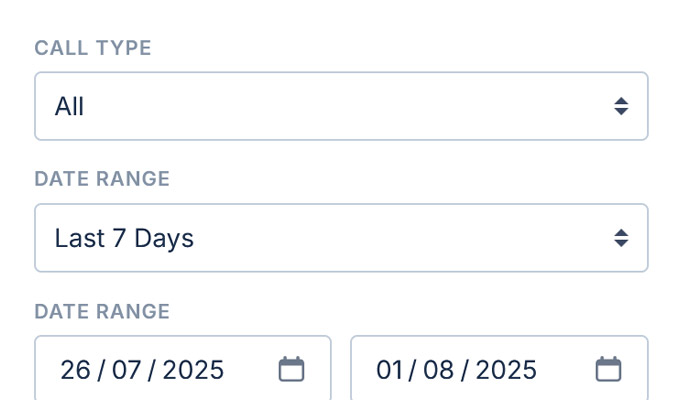The width and height of the screenshot is (682, 400).
Task: Click DATE RANGE label above Last 7 Days
Action: pos(102,179)
